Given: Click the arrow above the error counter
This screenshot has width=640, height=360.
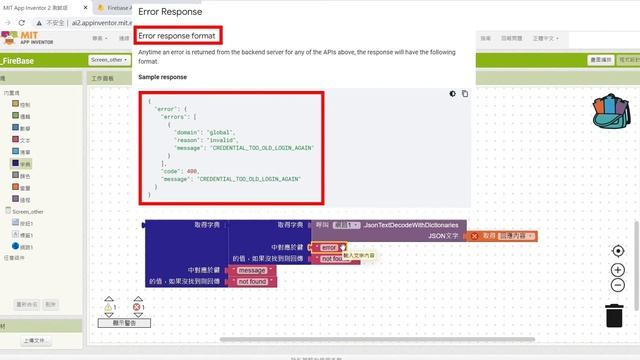Looking at the screenshot, I should (x=138, y=299).
